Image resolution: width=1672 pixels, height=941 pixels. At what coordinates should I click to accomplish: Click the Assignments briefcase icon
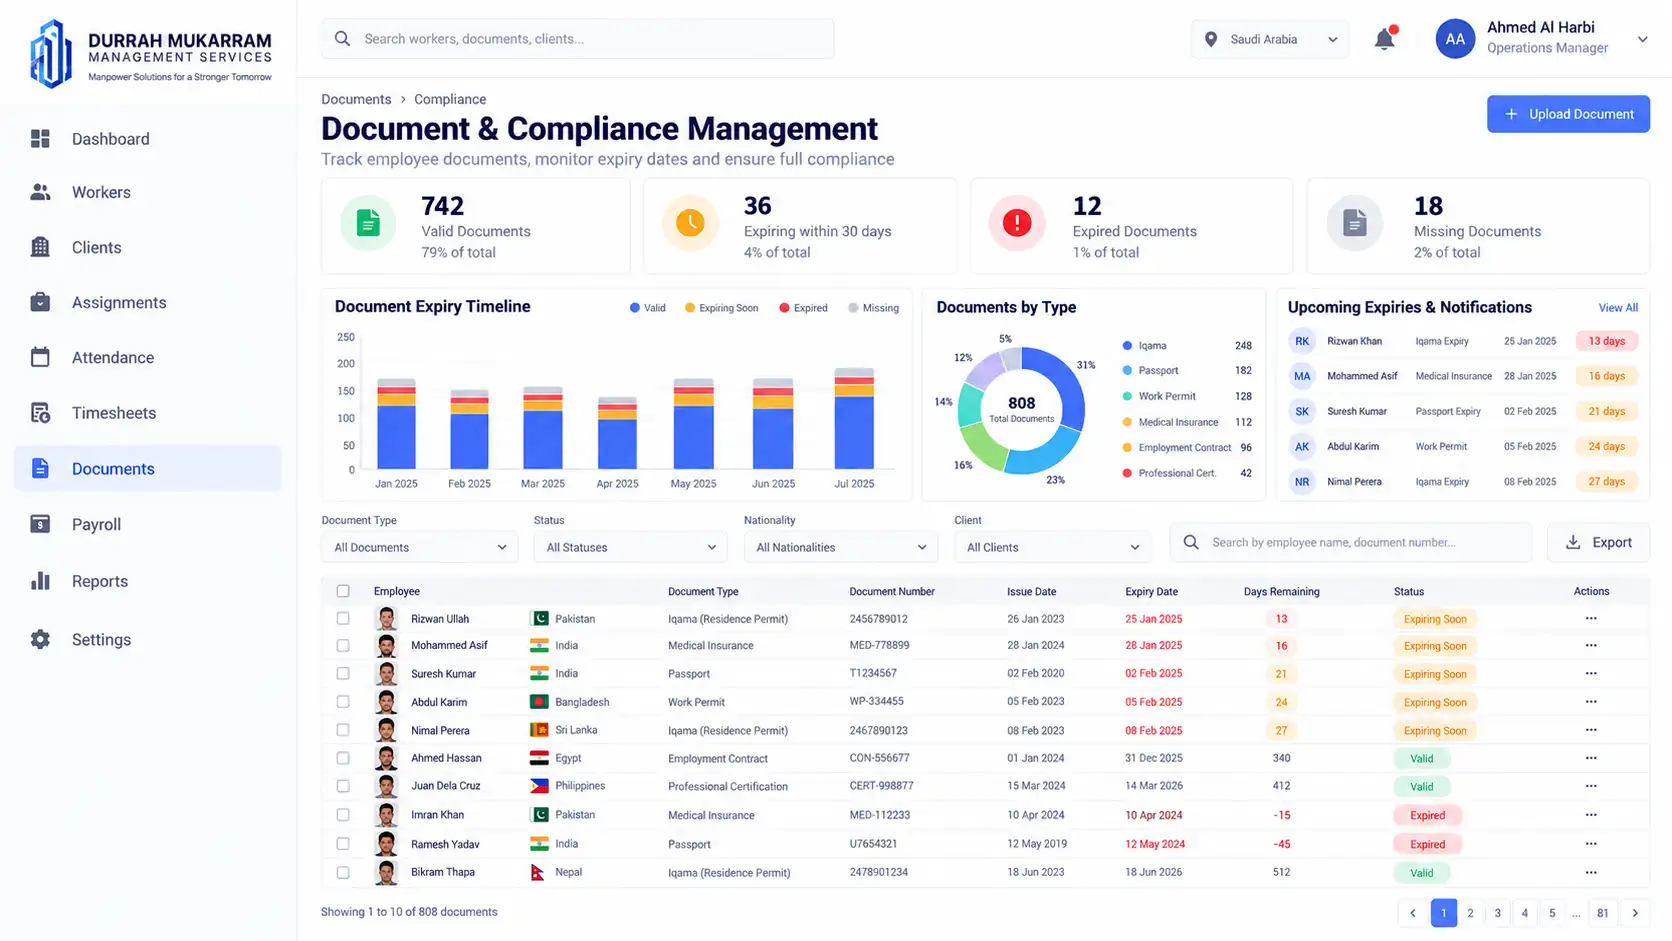pos(40,302)
